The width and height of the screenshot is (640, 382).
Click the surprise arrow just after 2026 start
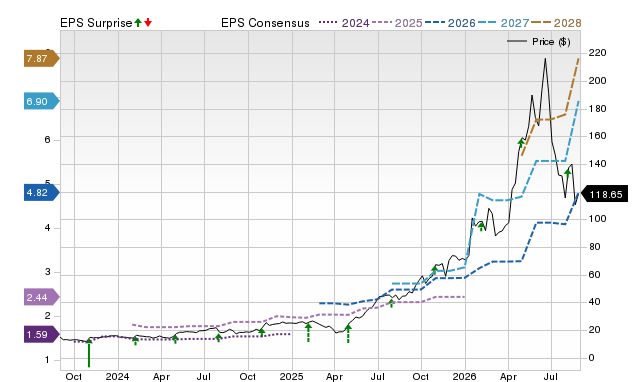(x=481, y=227)
